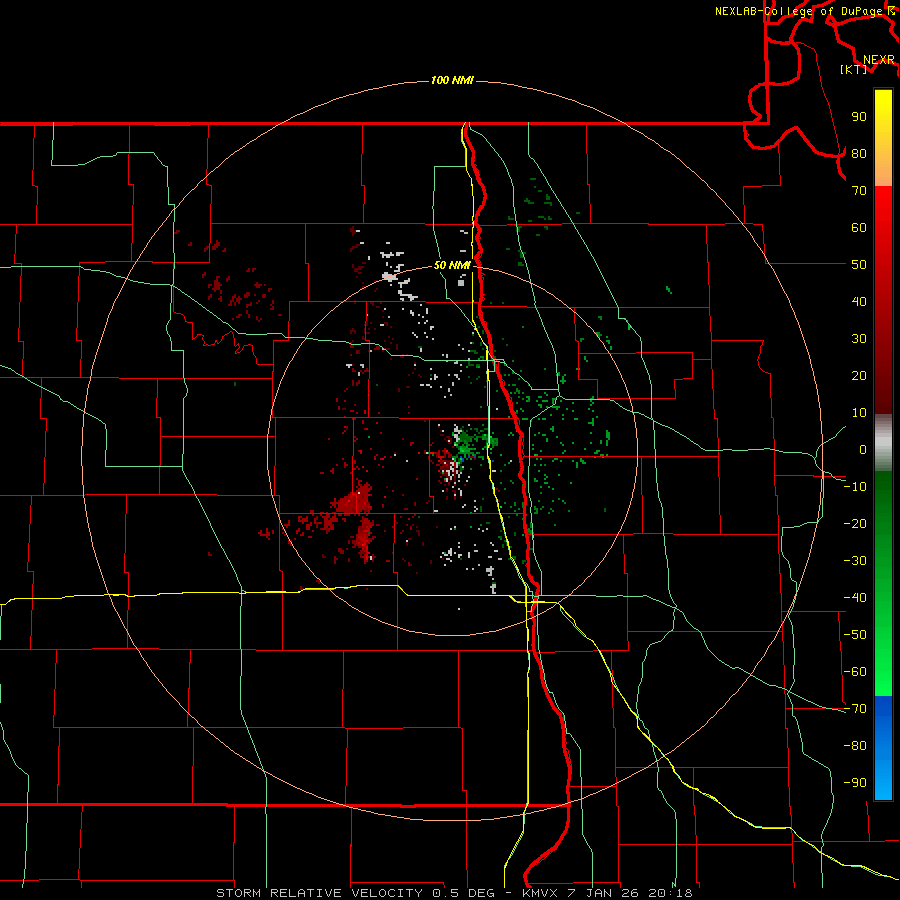This screenshot has width=900, height=900.
Task: Pick the gray zero-velocity segment of color bar
Action: pos(883,443)
